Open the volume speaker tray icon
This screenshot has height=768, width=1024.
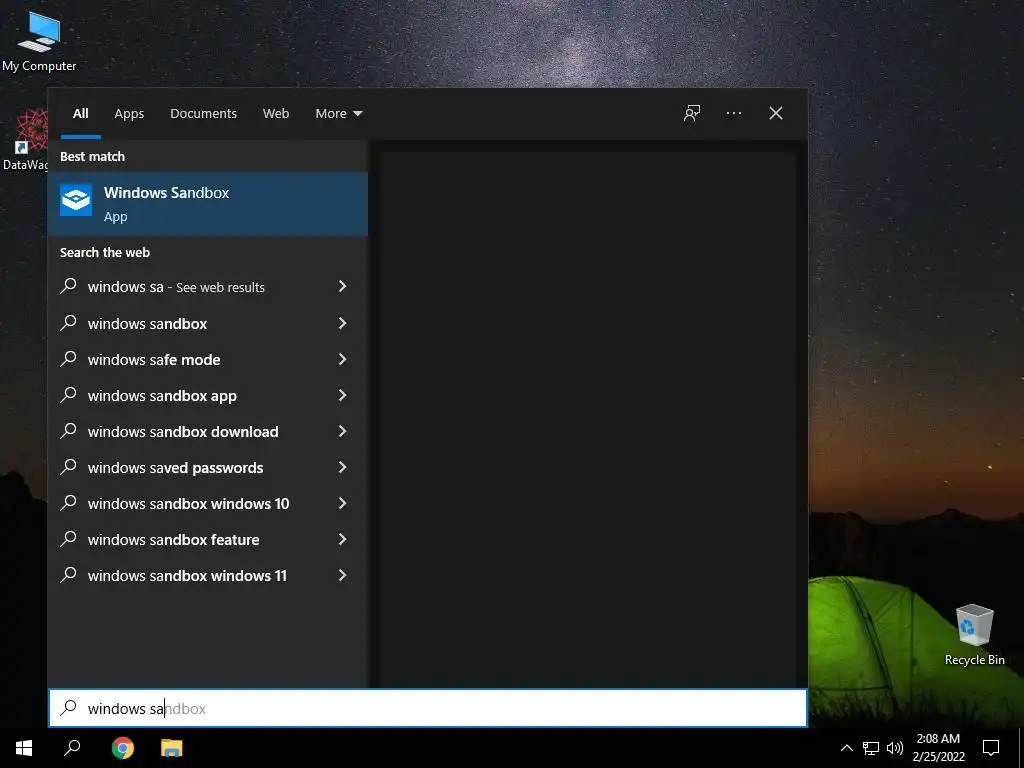pyautogui.click(x=894, y=748)
